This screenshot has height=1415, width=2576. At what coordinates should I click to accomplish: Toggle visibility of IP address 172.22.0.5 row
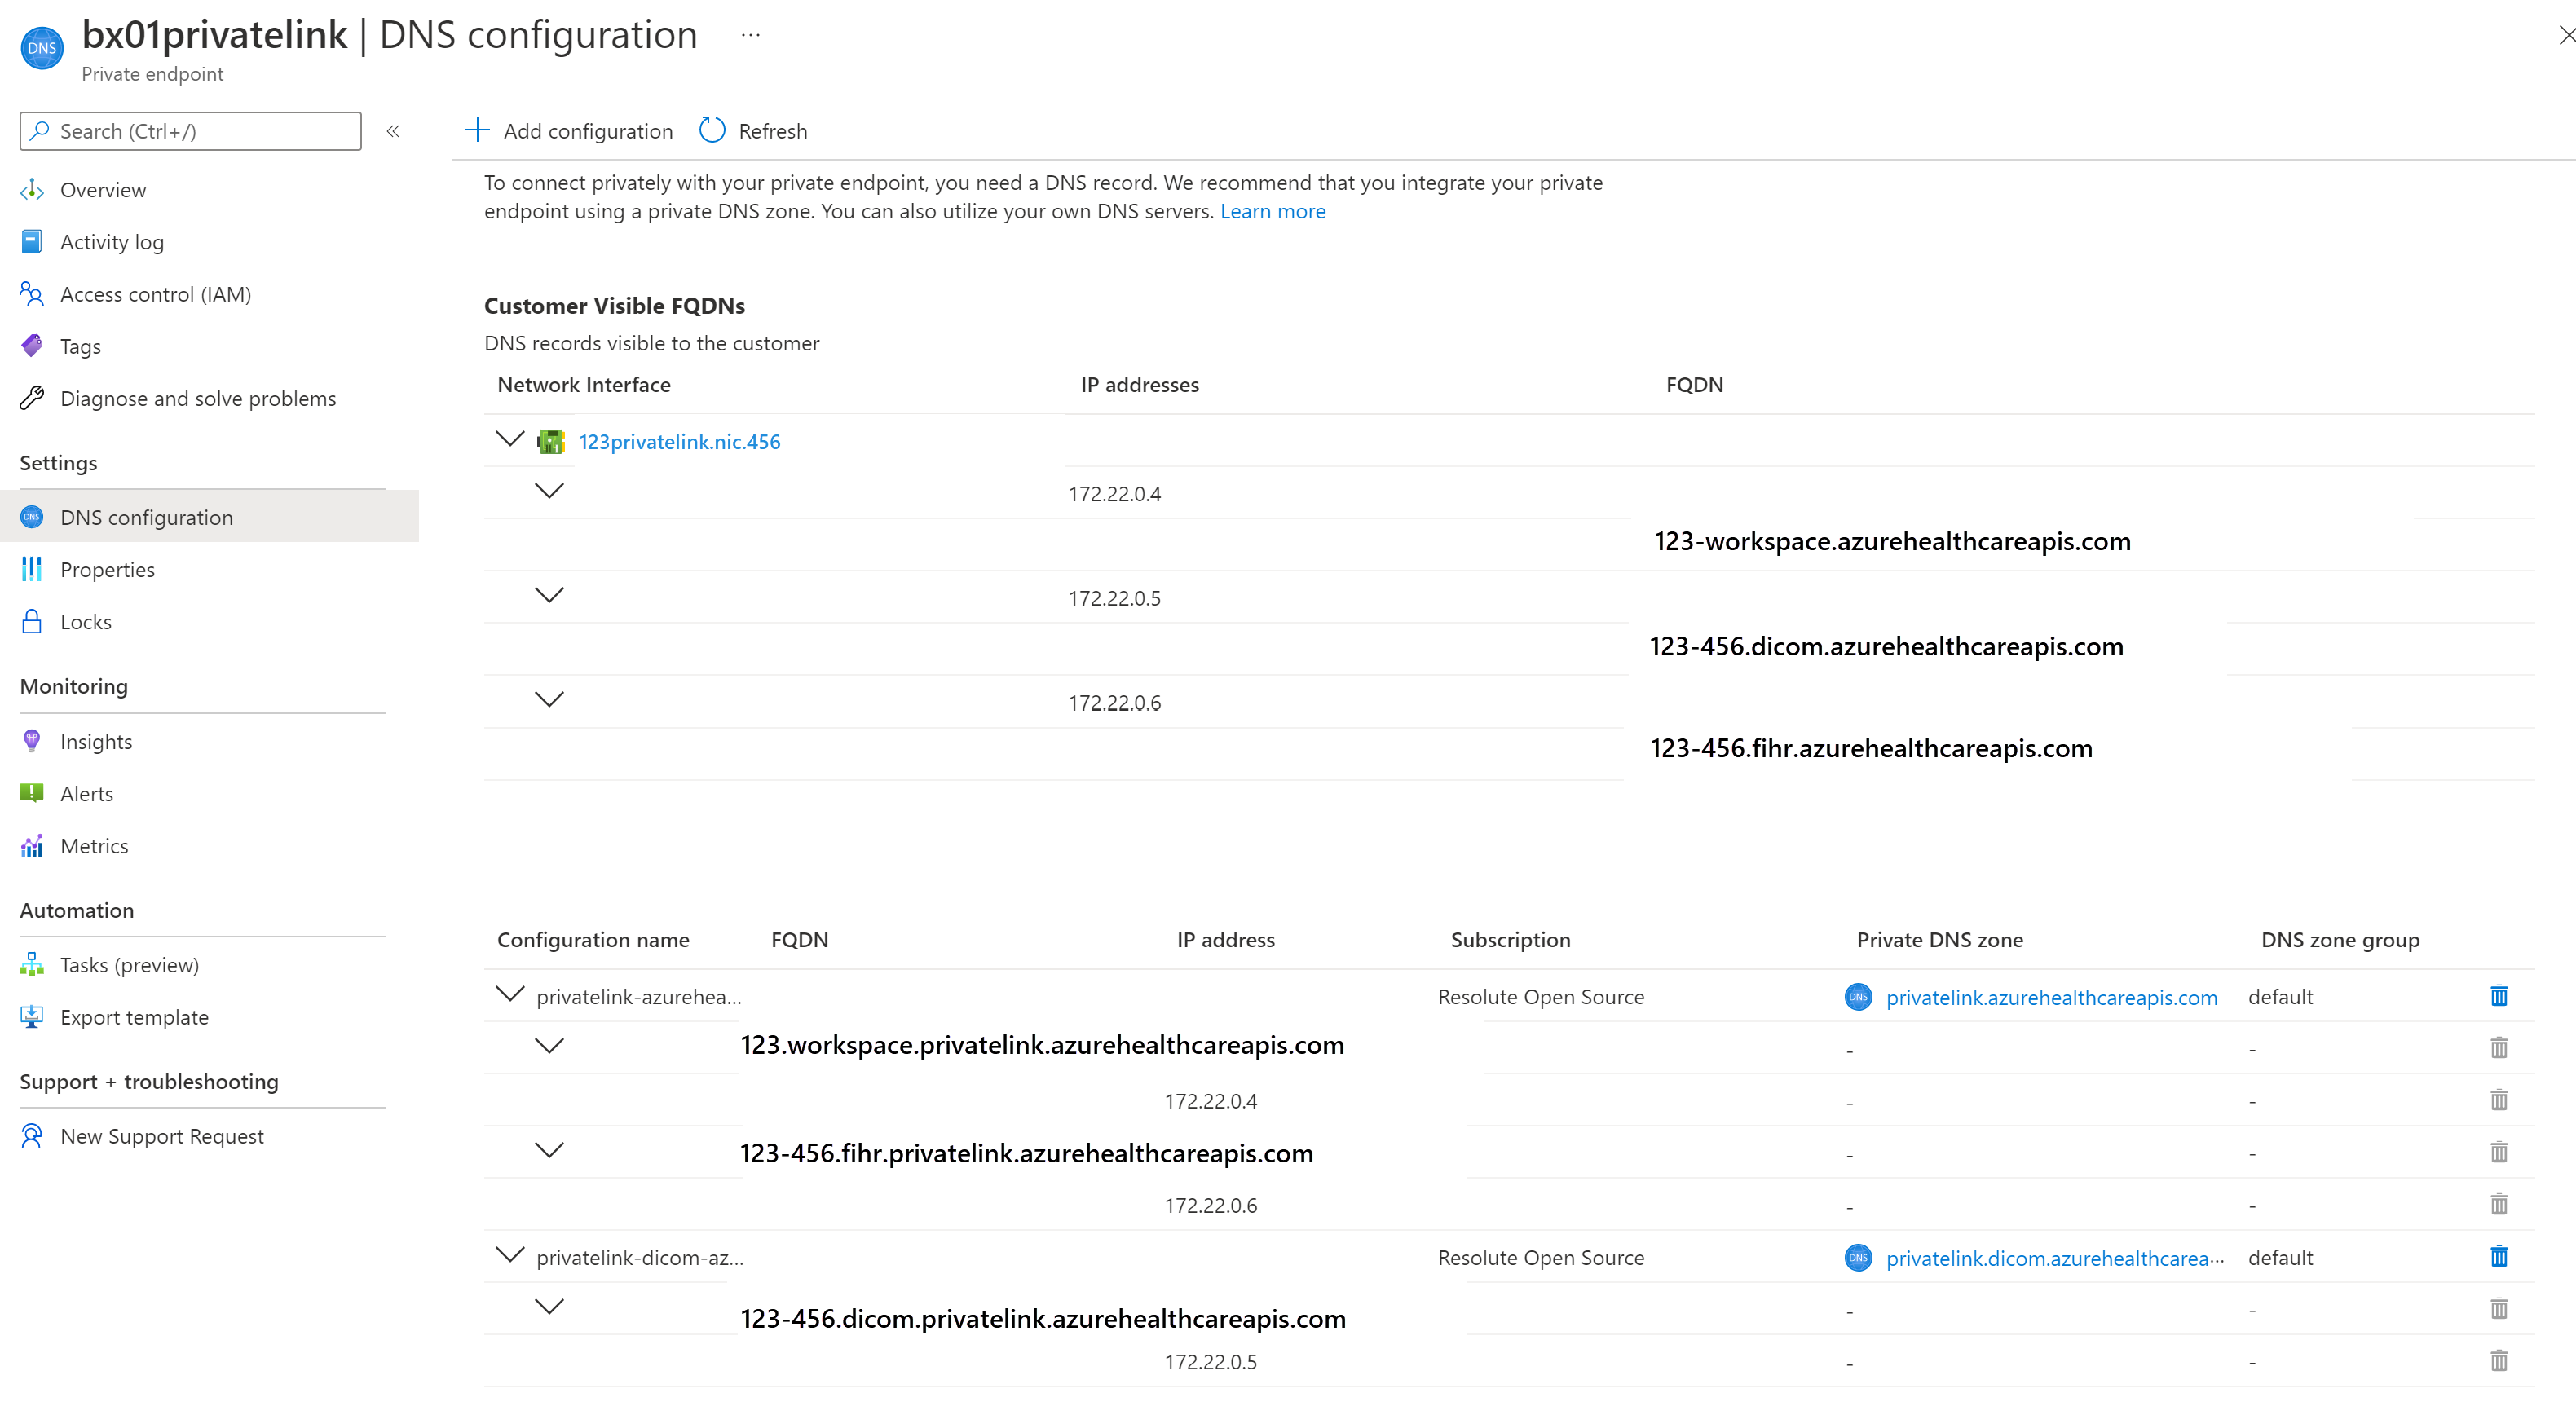549,597
